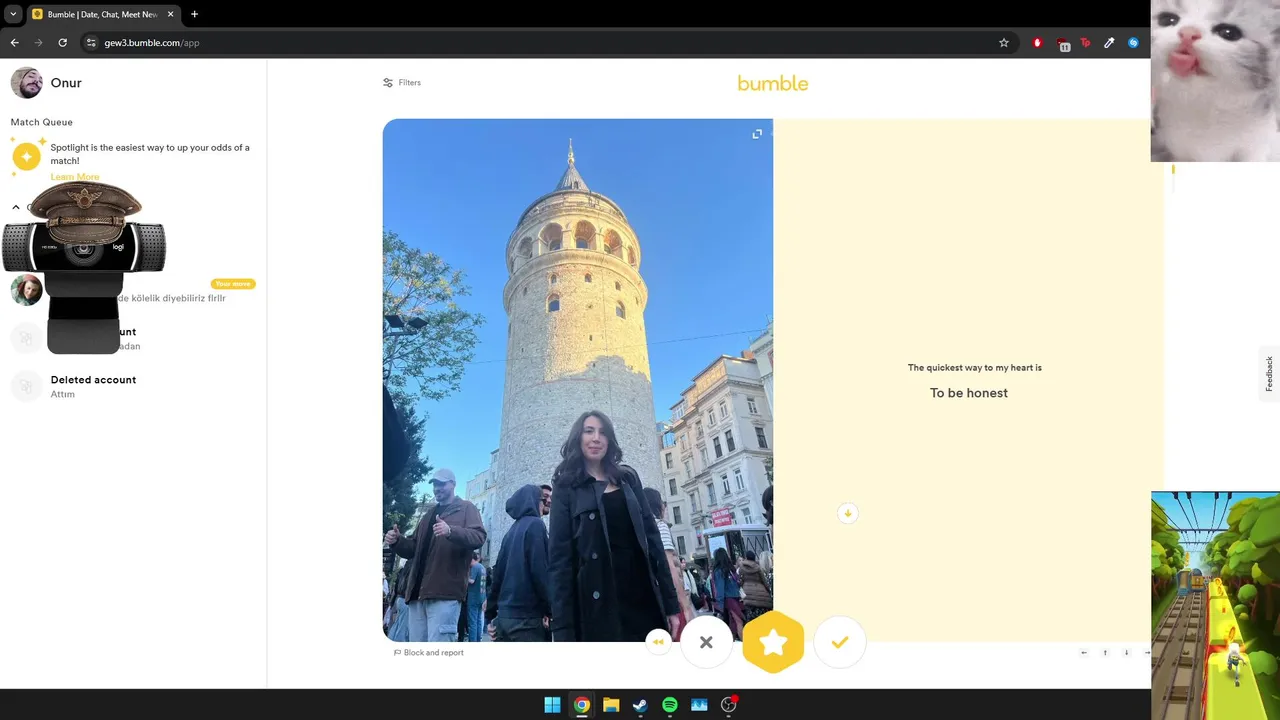
Task: Click 'The quickest way to my heart is' text
Action: coord(975,368)
